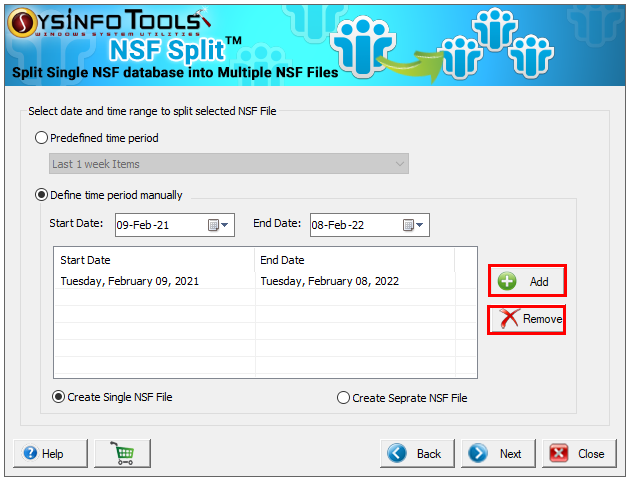Click the Add button with green plus
Screen dimensions: 631x481
pyautogui.click(x=527, y=281)
